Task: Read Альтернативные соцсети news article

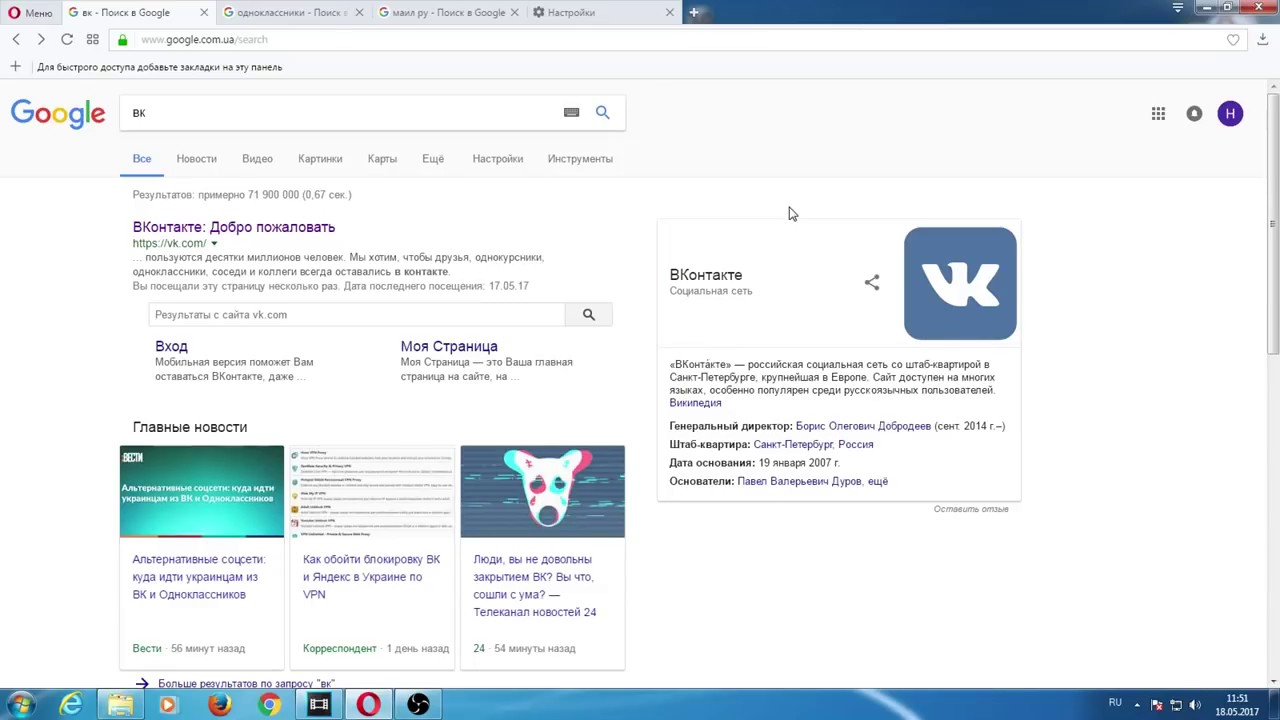Action: (x=199, y=577)
